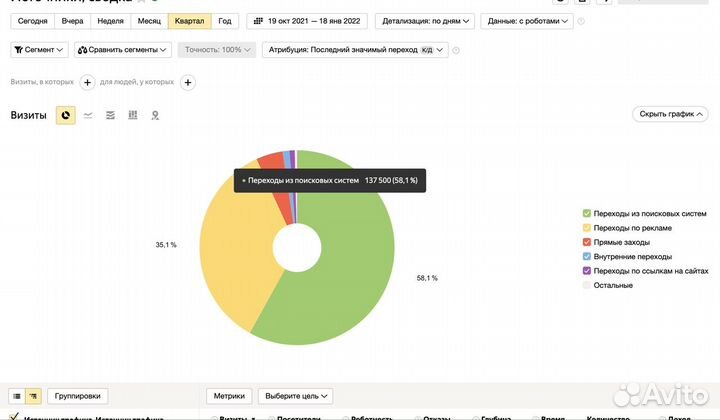Click the flat list table view icon
The image size is (720, 420).
pos(17,396)
